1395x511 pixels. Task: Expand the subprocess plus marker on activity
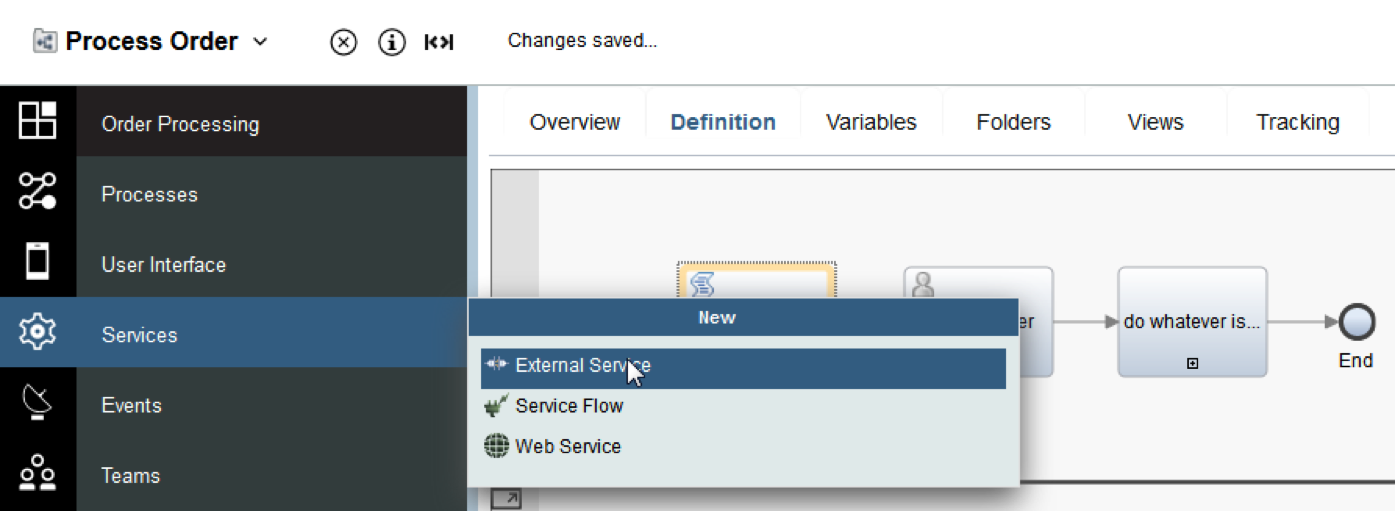point(1192,364)
